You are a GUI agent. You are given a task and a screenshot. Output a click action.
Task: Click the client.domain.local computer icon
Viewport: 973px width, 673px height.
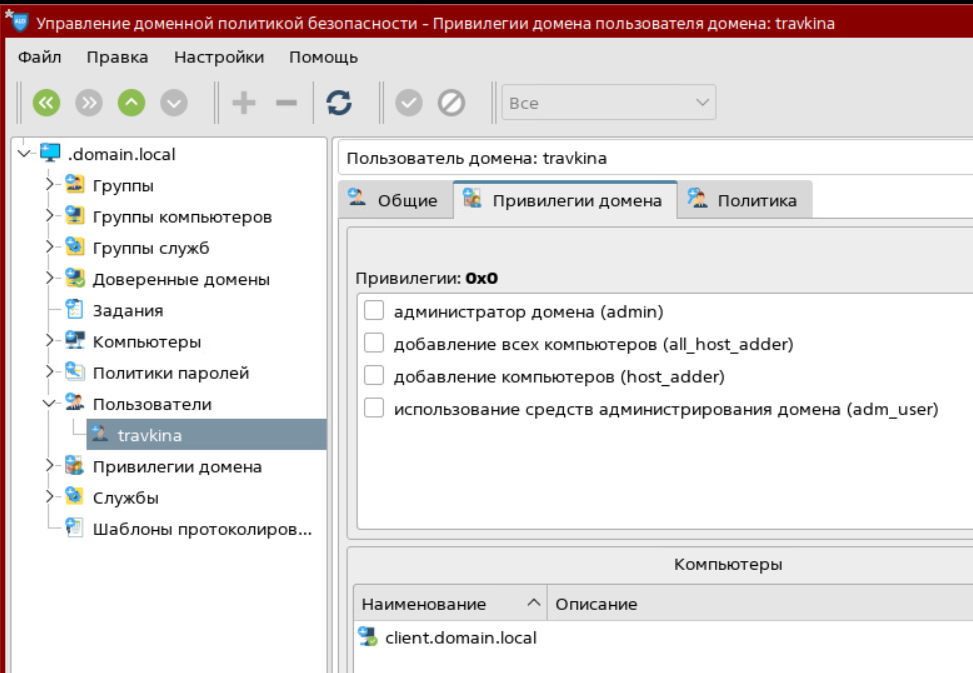[368, 636]
